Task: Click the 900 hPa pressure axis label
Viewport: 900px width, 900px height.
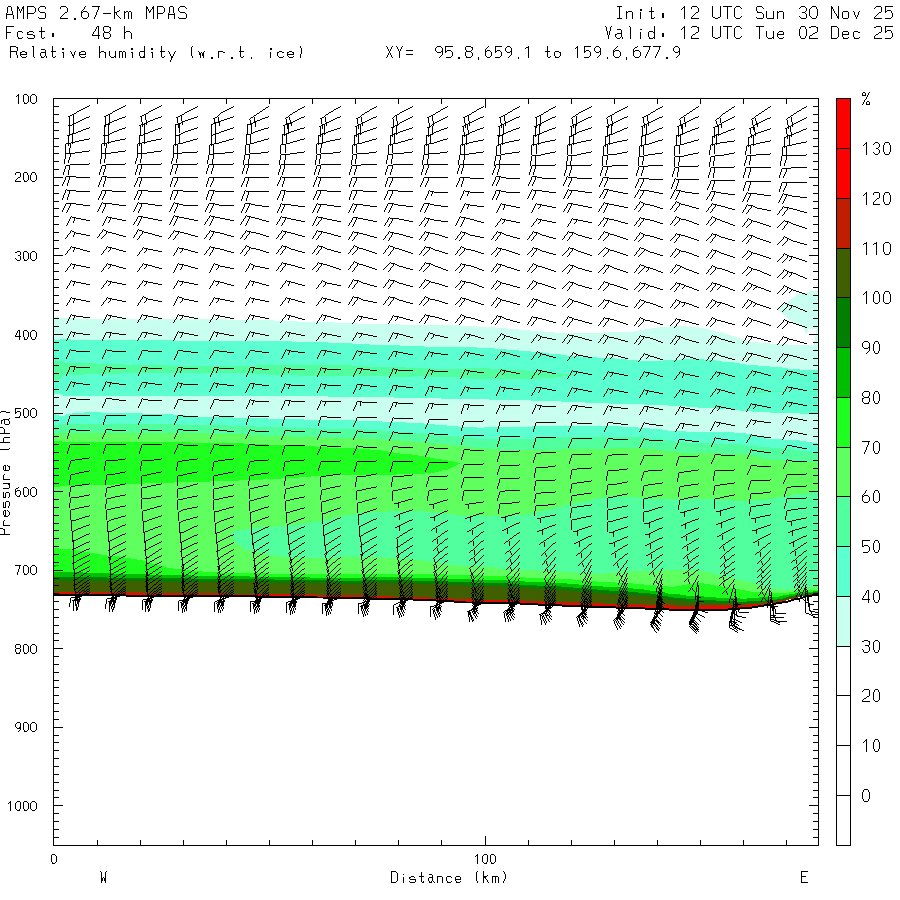Action: [26, 727]
